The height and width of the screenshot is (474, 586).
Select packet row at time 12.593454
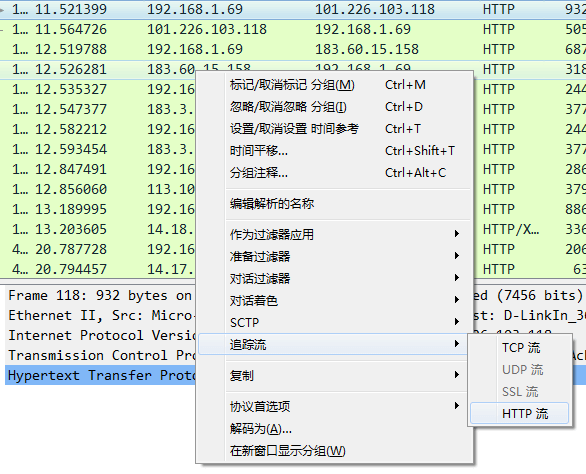97,150
